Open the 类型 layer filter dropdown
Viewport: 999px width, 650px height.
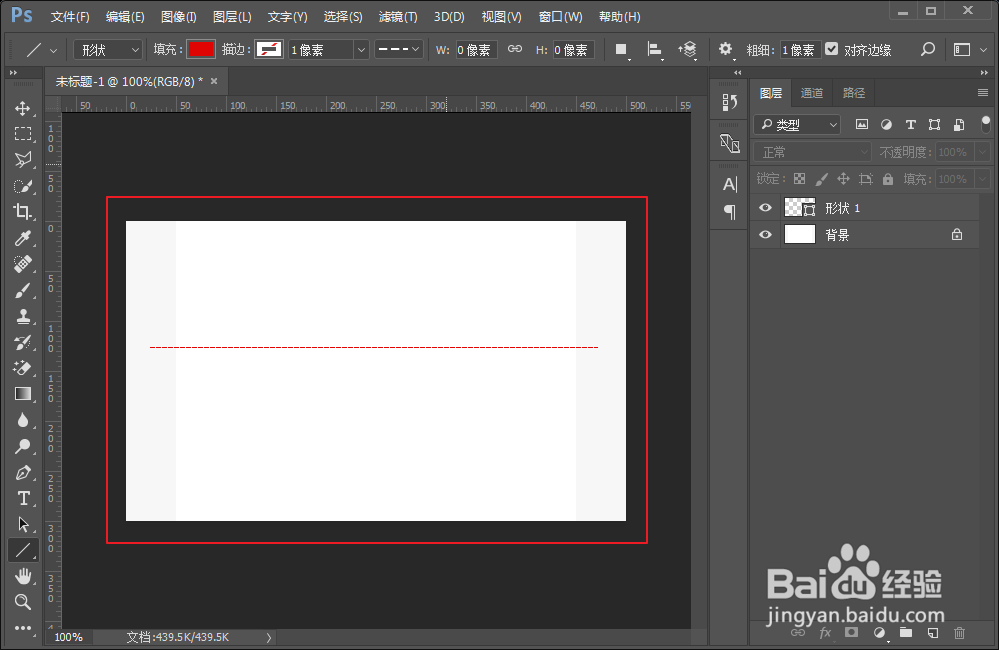pos(797,124)
